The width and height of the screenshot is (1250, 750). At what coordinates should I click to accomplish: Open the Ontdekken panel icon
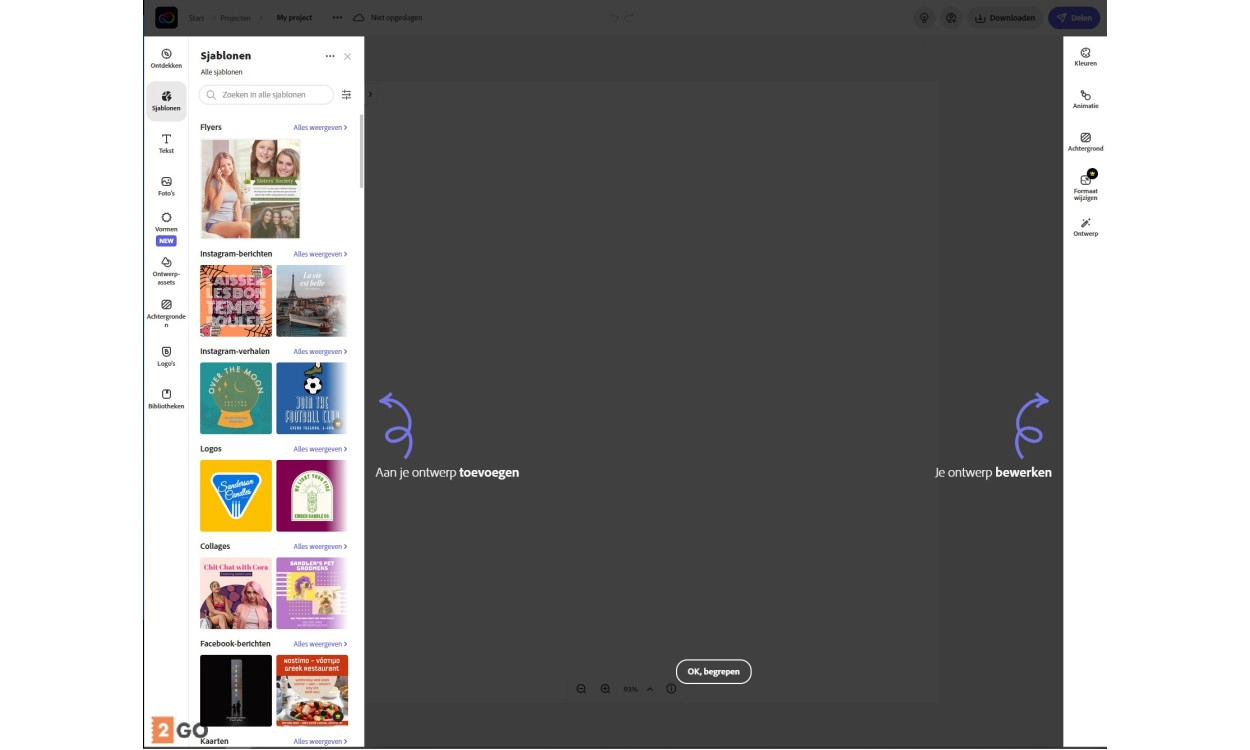(x=166, y=58)
